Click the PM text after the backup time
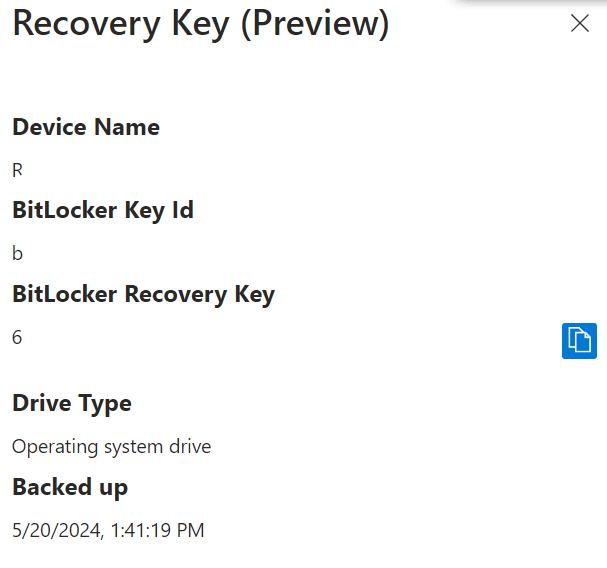 [x=190, y=530]
